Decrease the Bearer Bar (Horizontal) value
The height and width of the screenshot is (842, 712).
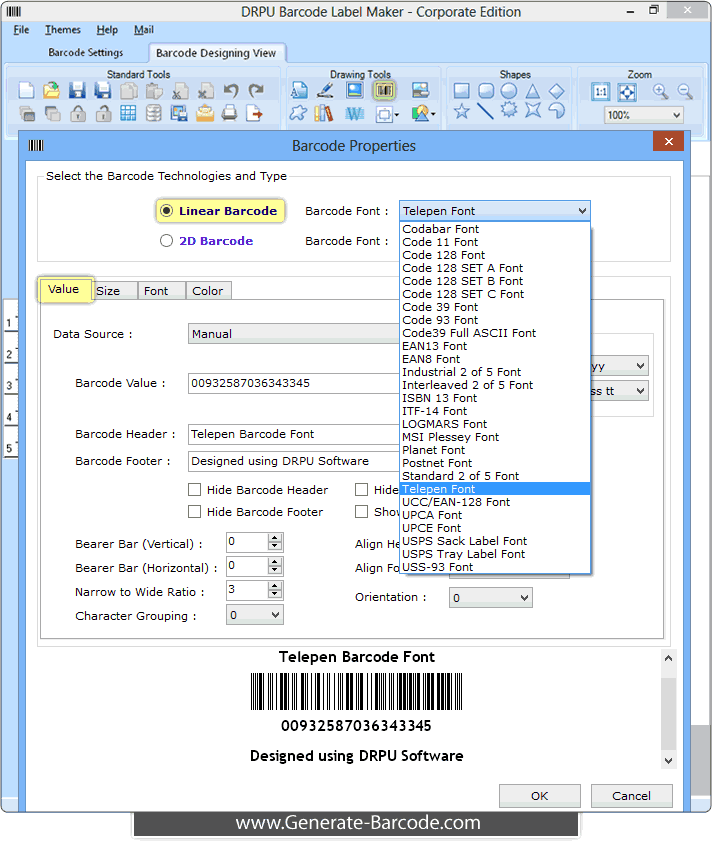275,570
